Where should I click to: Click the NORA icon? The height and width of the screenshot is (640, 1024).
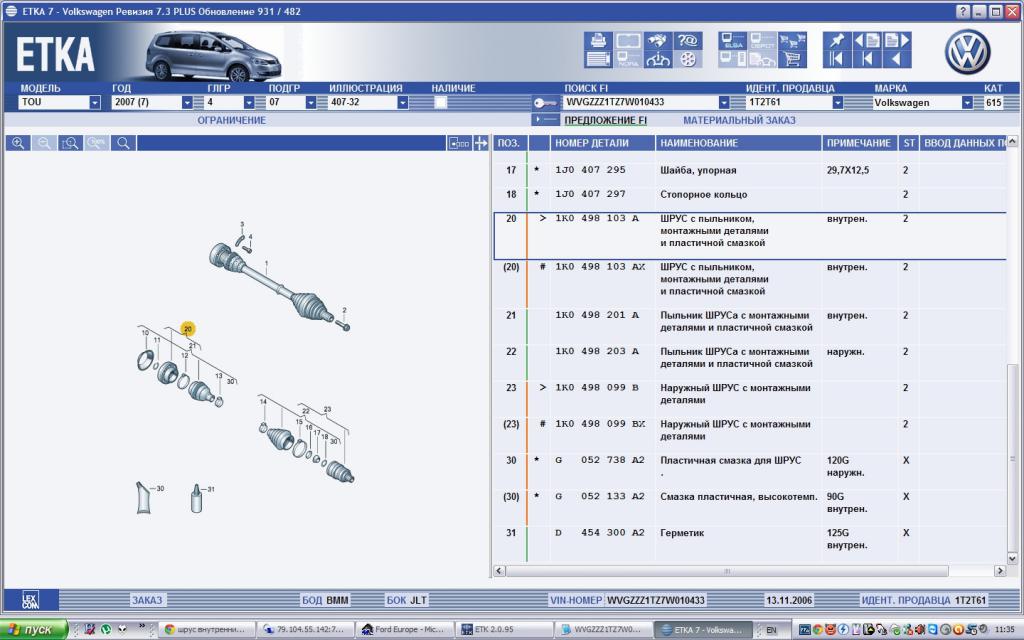click(628, 59)
